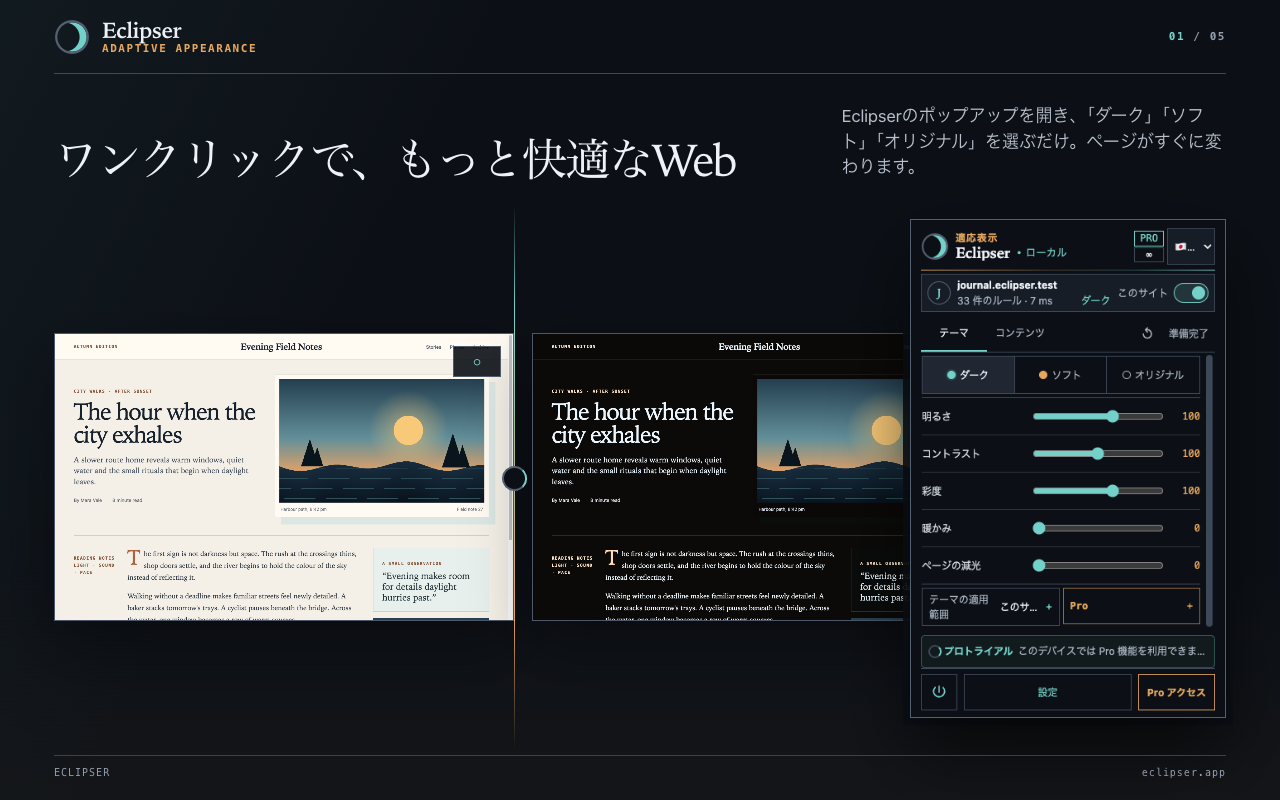Click the power icon button in the popup footer
The width and height of the screenshot is (1280, 800).
(x=939, y=692)
